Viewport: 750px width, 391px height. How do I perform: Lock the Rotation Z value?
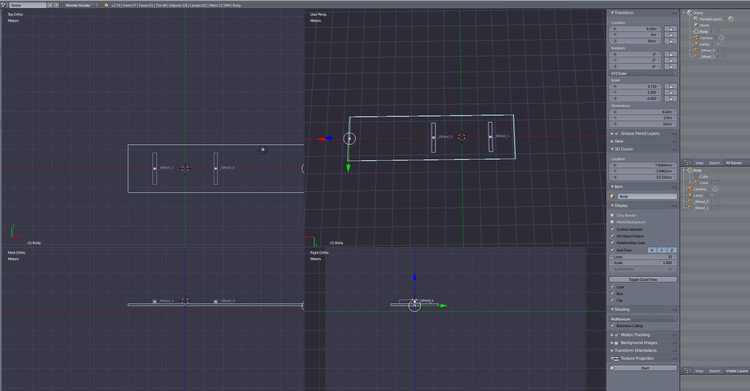672,67
